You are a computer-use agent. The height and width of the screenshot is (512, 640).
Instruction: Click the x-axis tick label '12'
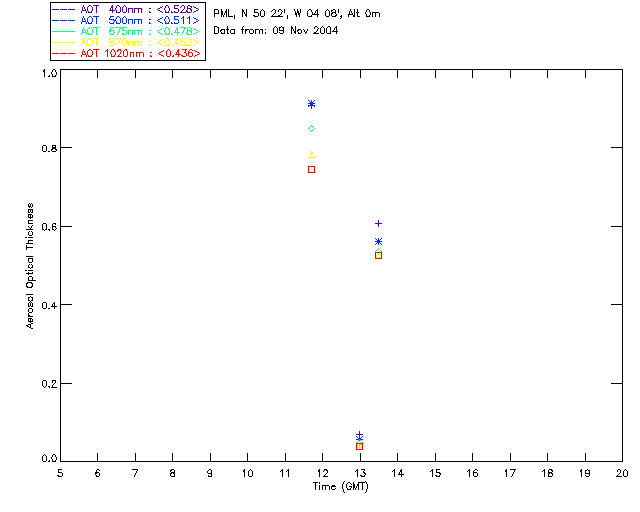click(x=322, y=473)
